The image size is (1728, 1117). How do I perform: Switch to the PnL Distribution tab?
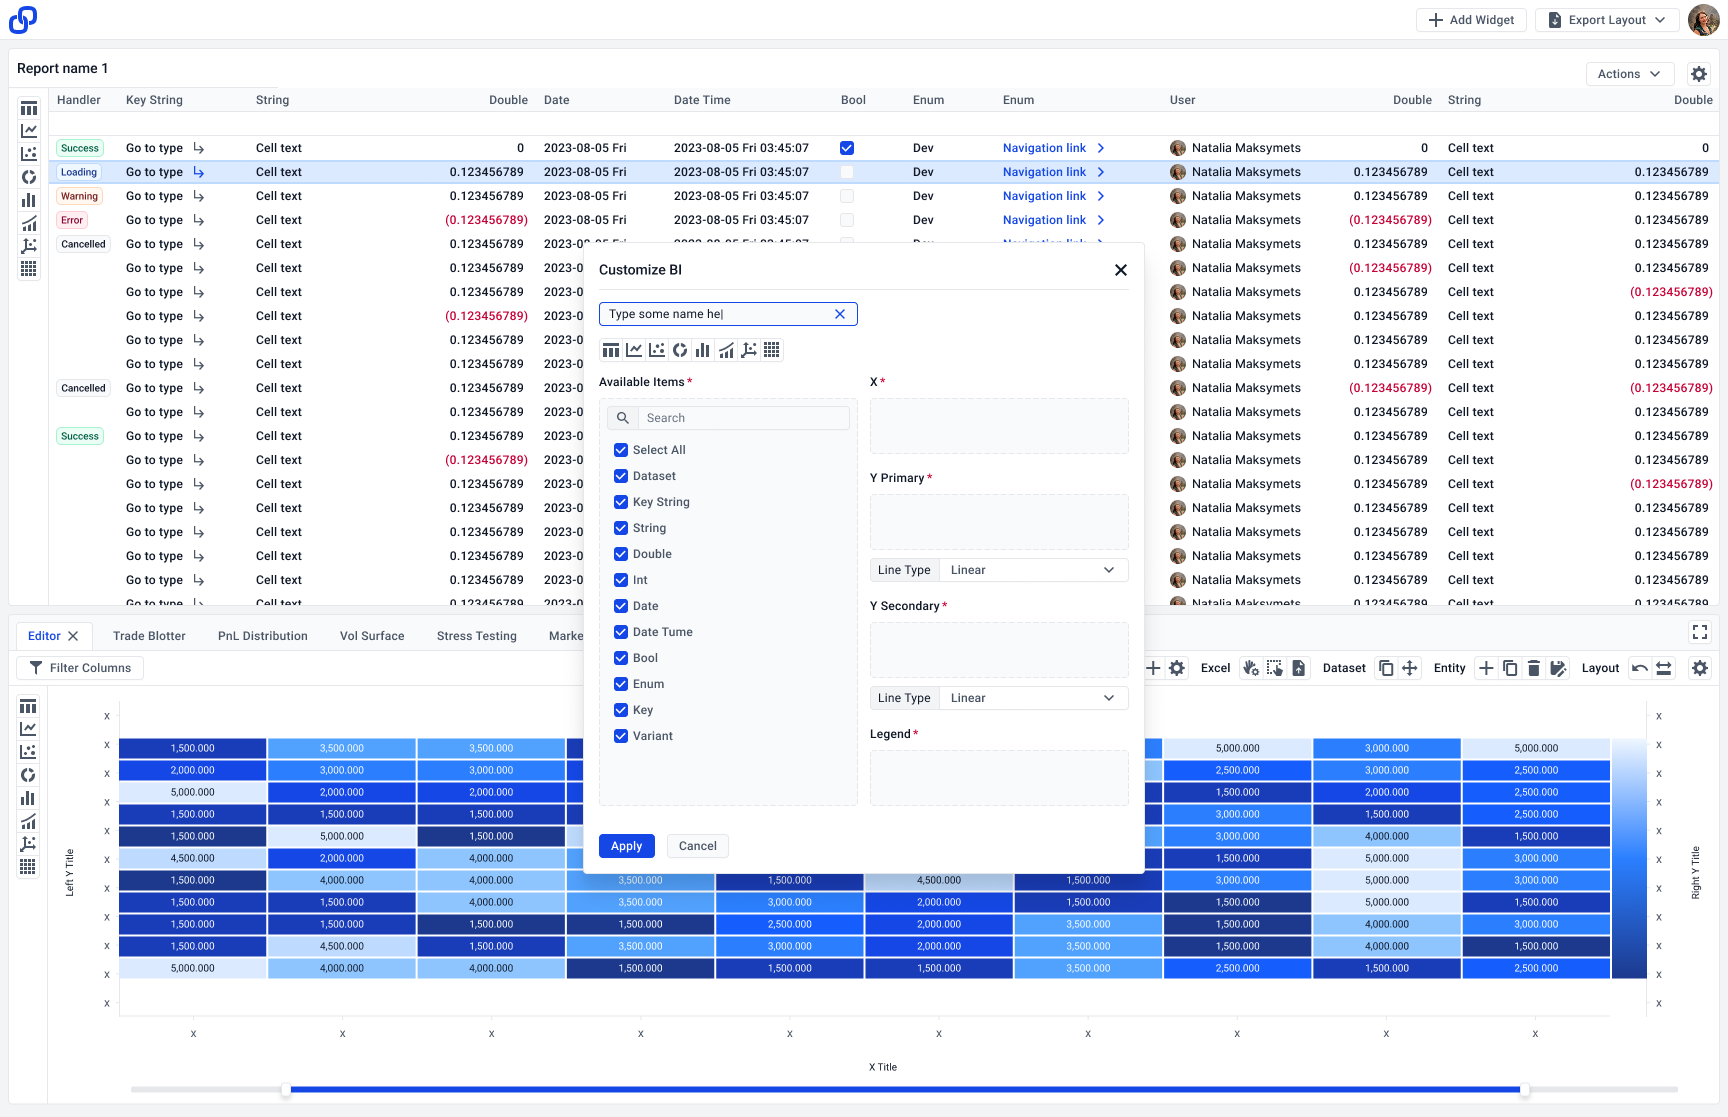click(x=263, y=636)
